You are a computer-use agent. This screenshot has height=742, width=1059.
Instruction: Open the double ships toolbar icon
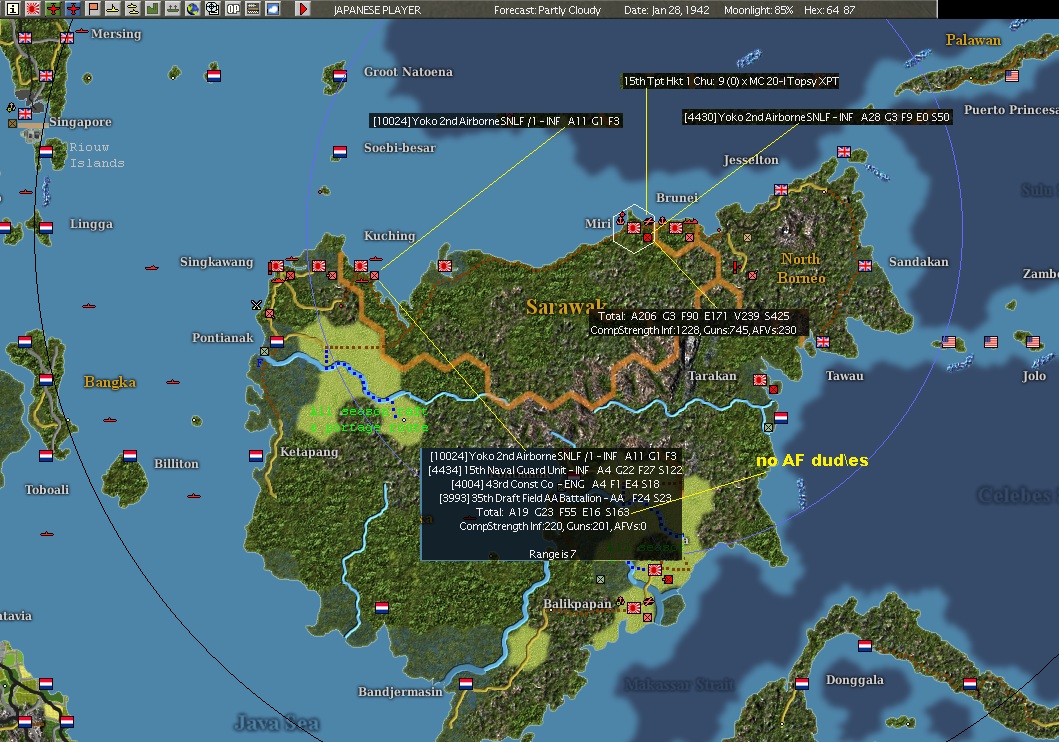point(132,9)
